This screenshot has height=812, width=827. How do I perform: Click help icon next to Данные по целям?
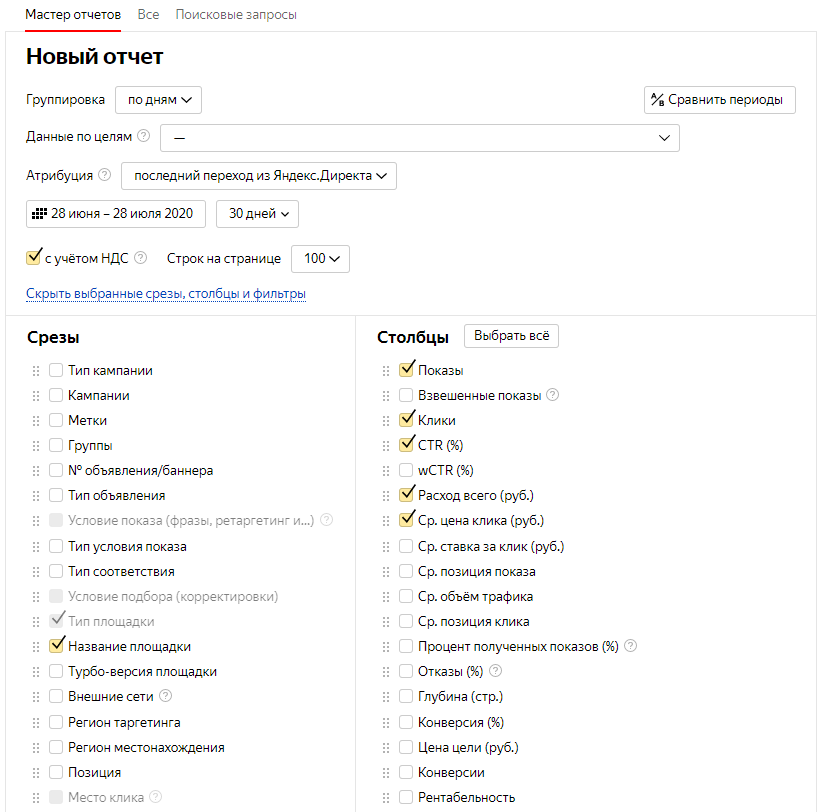coord(143,136)
